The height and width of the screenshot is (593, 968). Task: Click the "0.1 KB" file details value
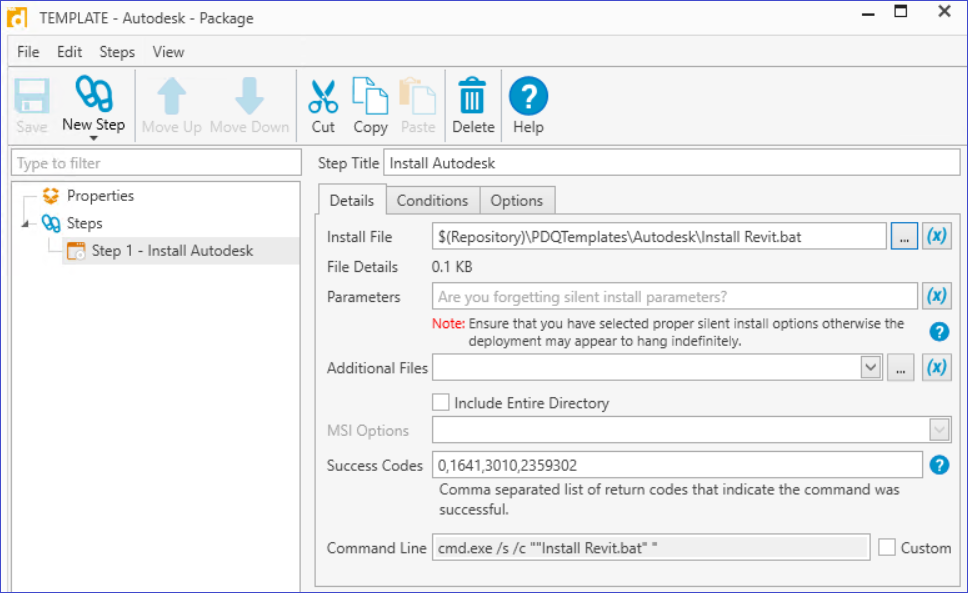[452, 267]
